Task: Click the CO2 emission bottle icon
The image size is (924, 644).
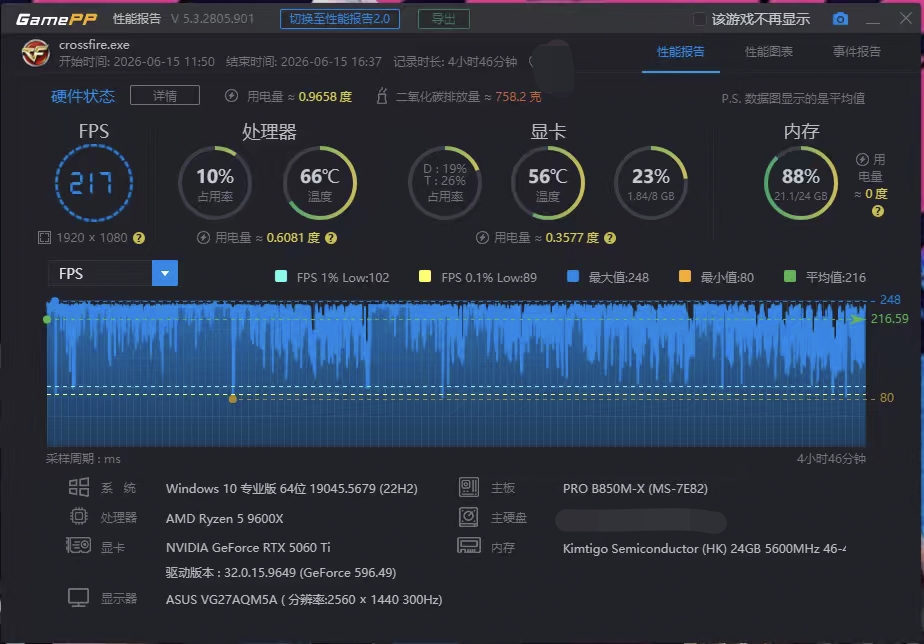Action: pyautogui.click(x=382, y=95)
